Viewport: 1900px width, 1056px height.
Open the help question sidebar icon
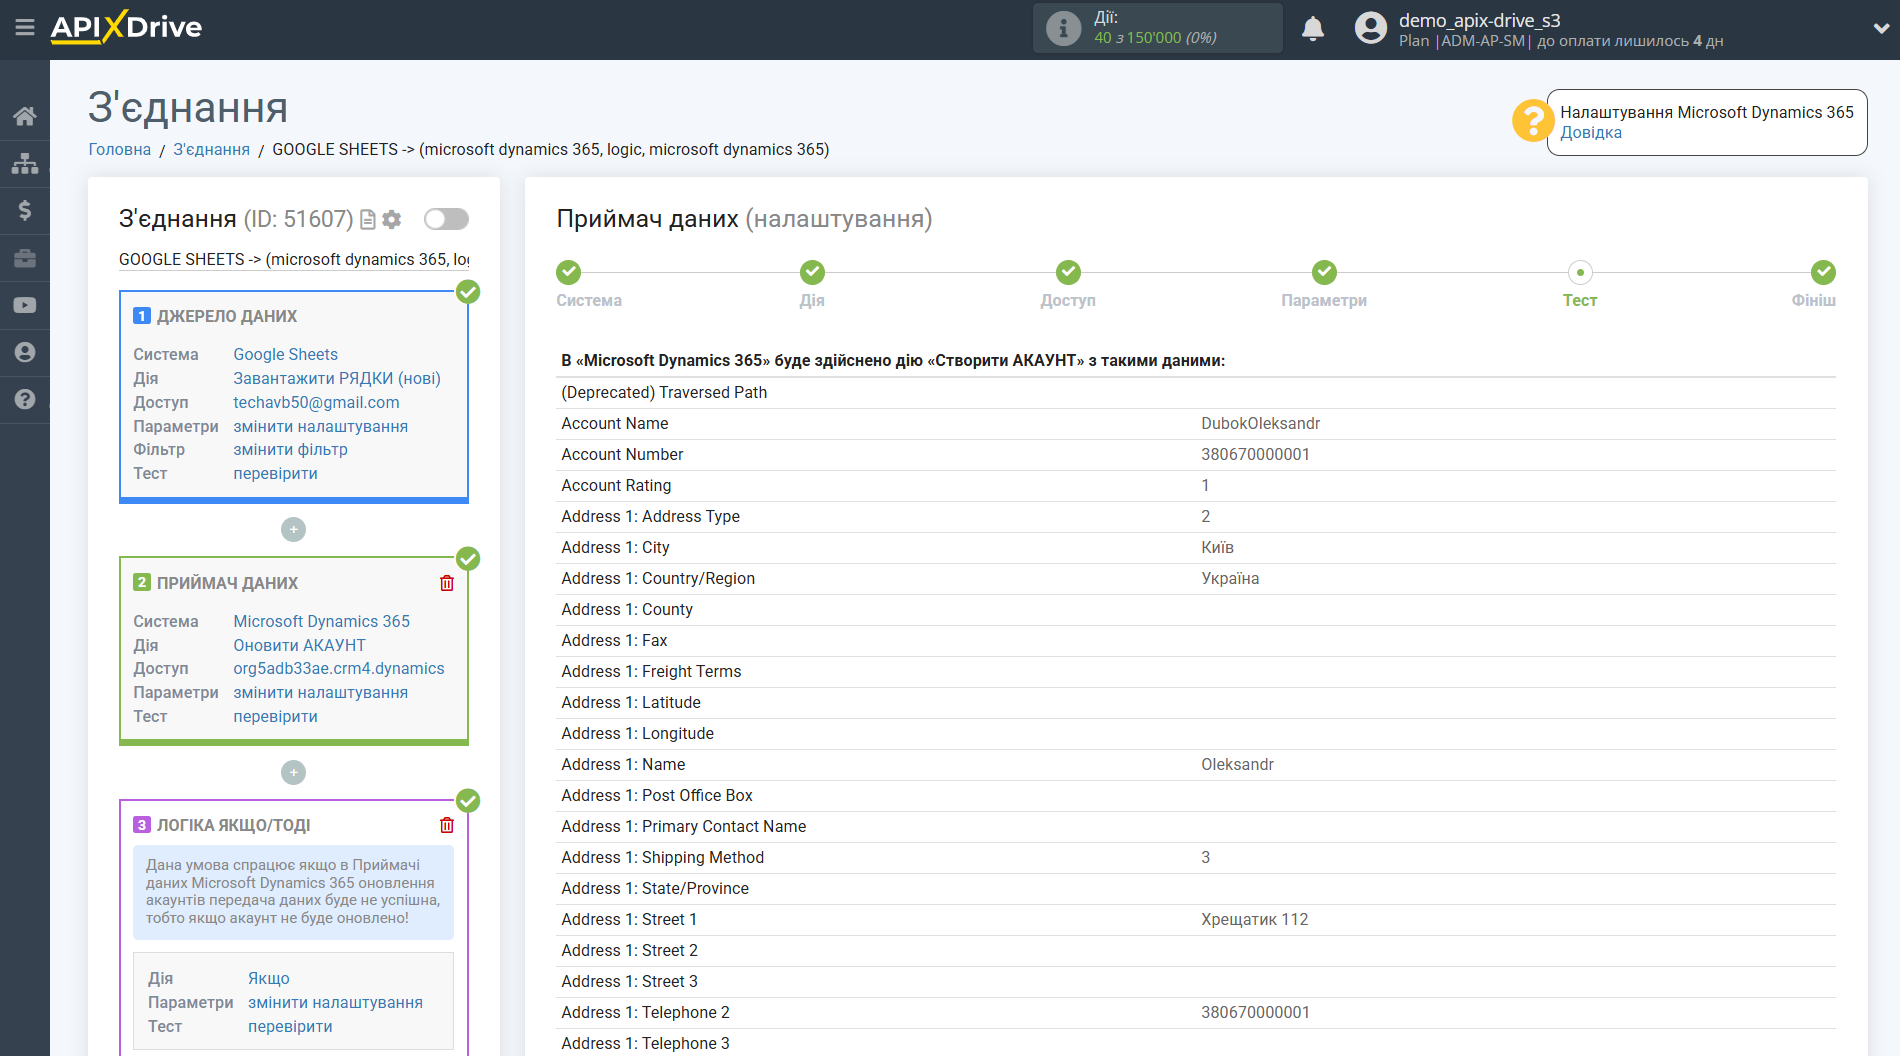click(x=25, y=399)
